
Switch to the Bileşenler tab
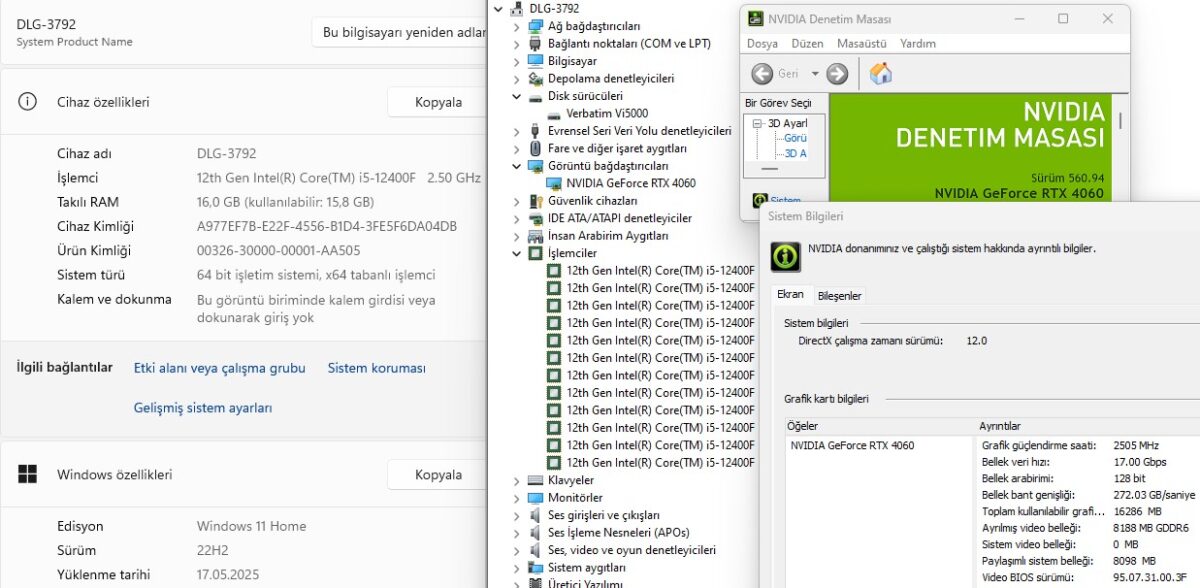839,295
